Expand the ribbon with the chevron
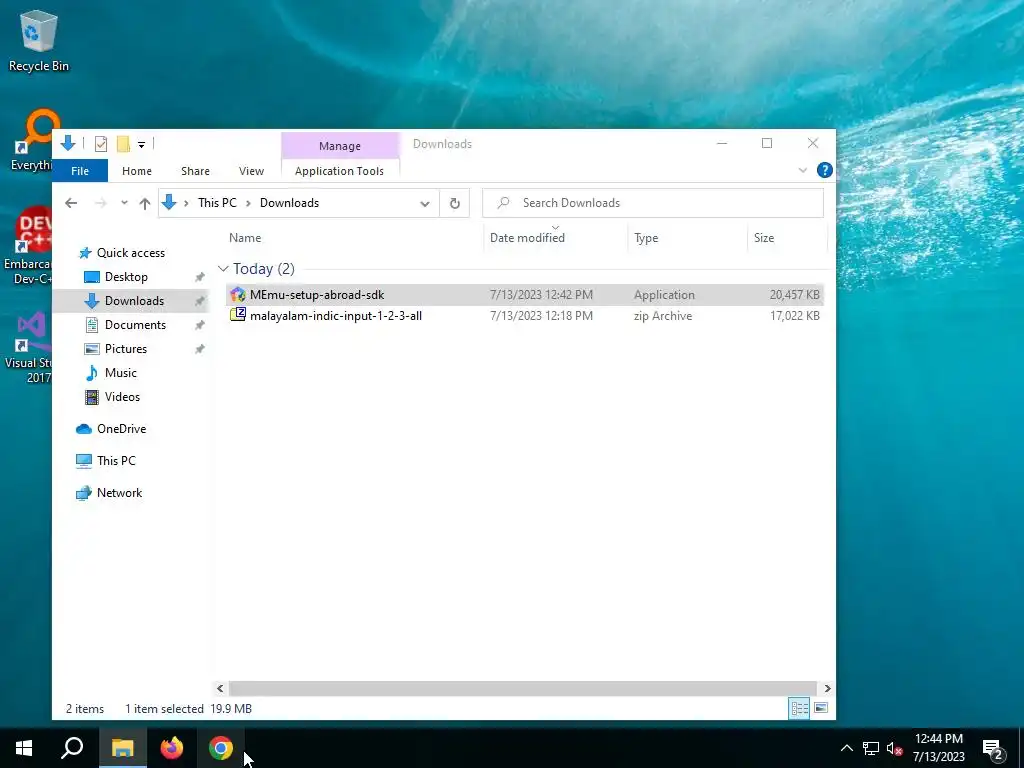Screen dimensions: 1024x768 coord(803,170)
